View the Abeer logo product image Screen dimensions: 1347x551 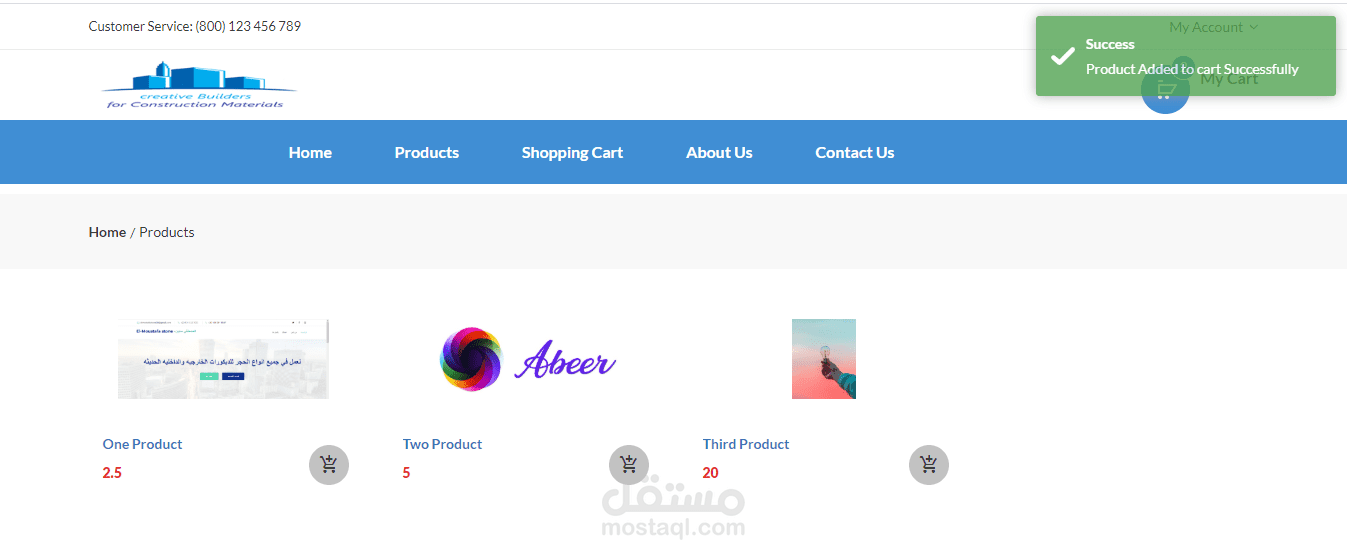click(528, 359)
